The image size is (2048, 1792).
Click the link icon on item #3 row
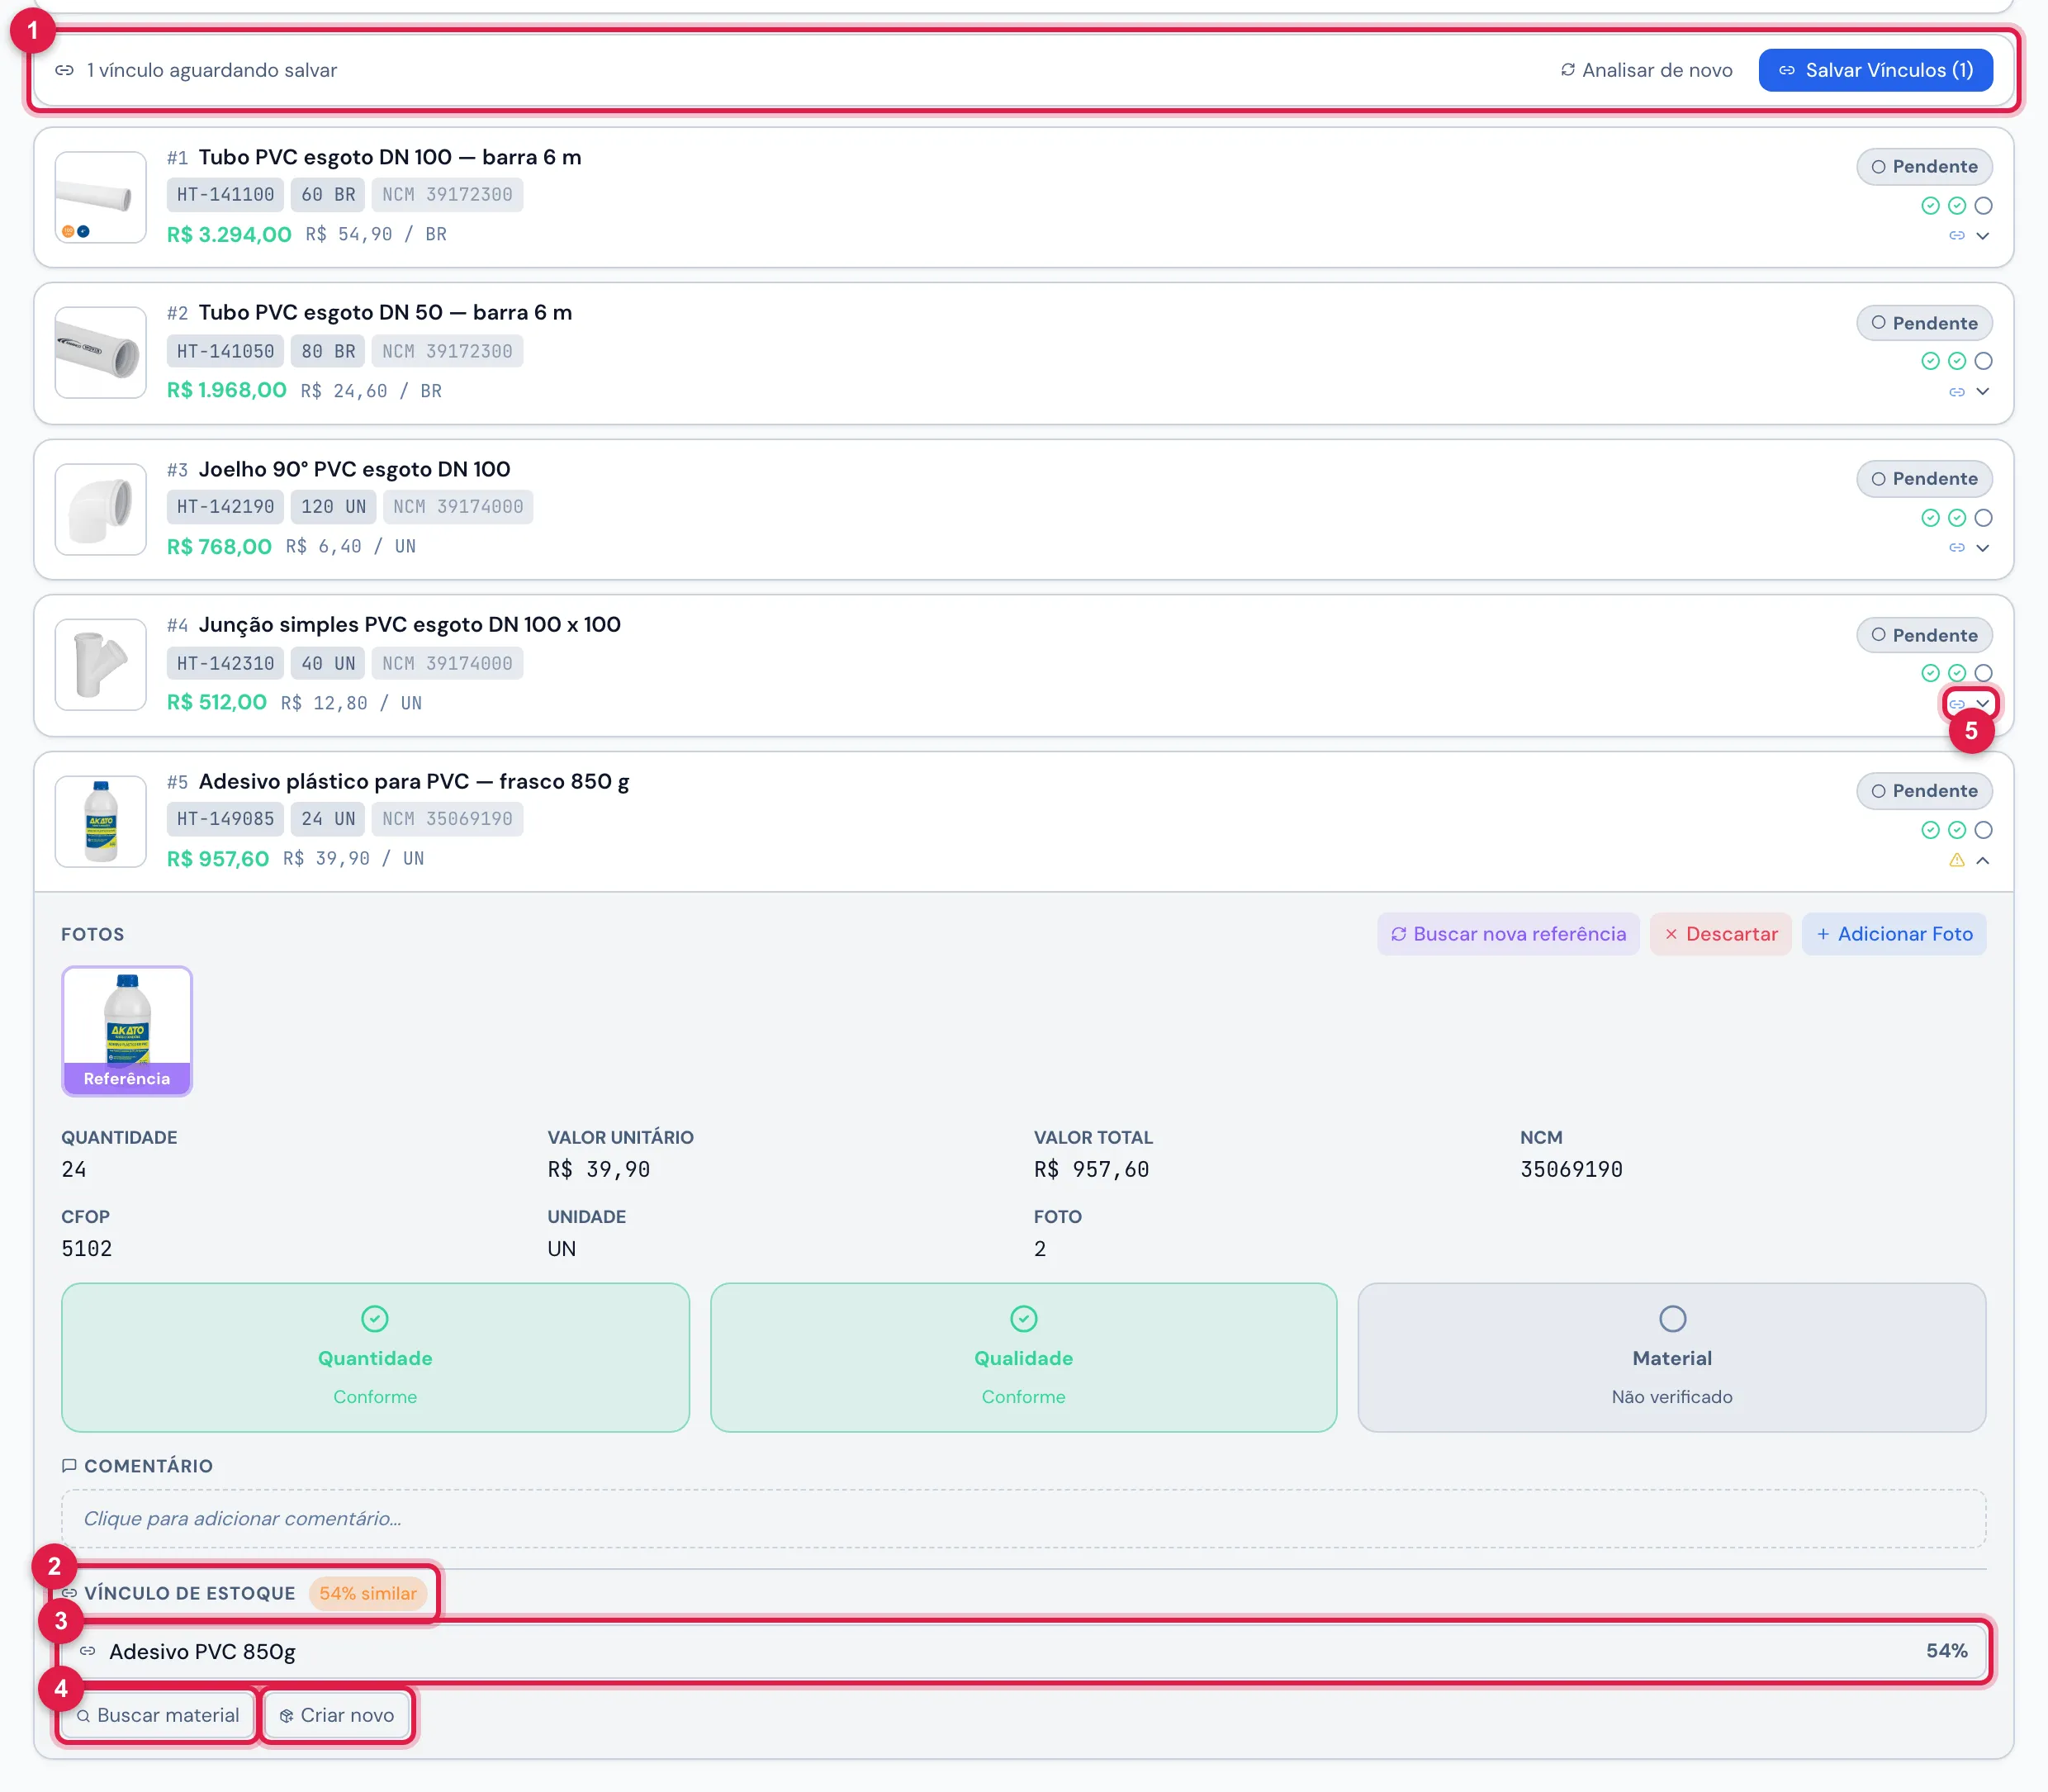click(x=1956, y=548)
